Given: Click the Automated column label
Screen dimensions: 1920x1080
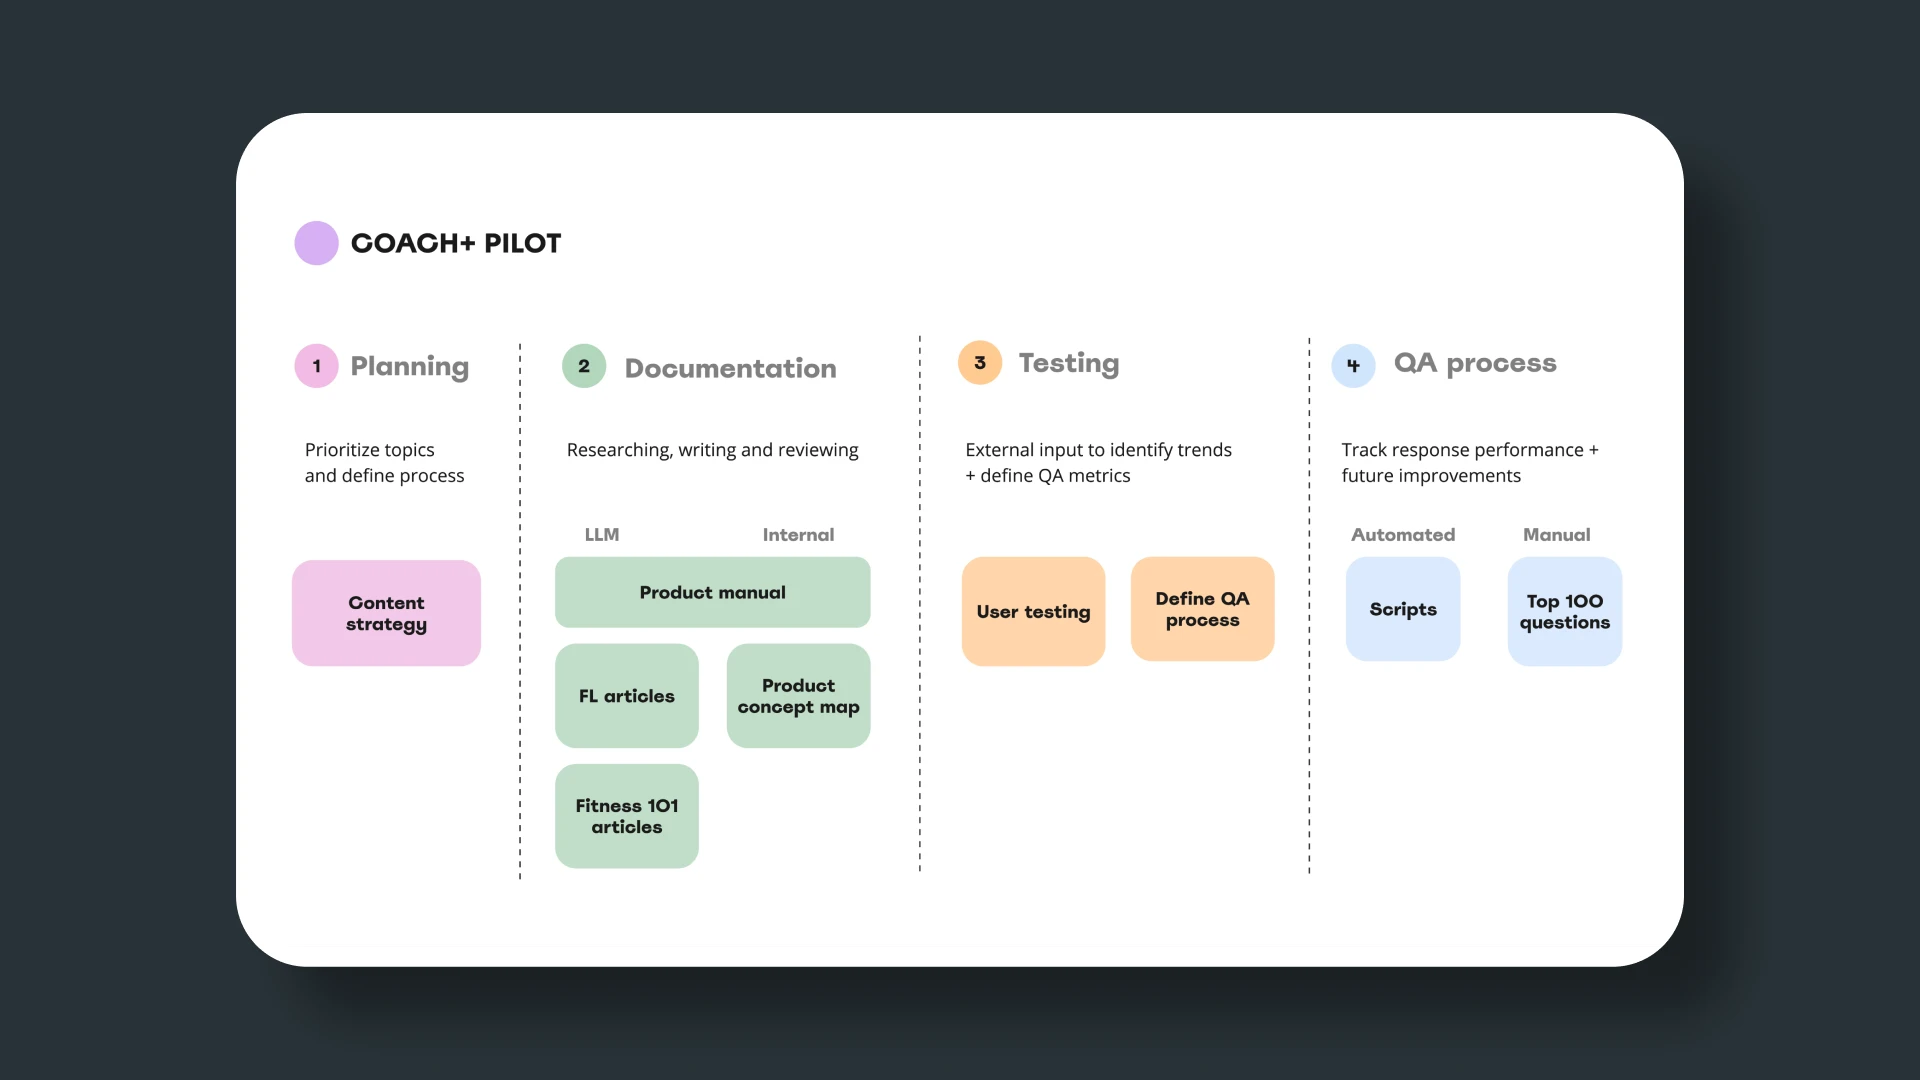Looking at the screenshot, I should [1403, 535].
